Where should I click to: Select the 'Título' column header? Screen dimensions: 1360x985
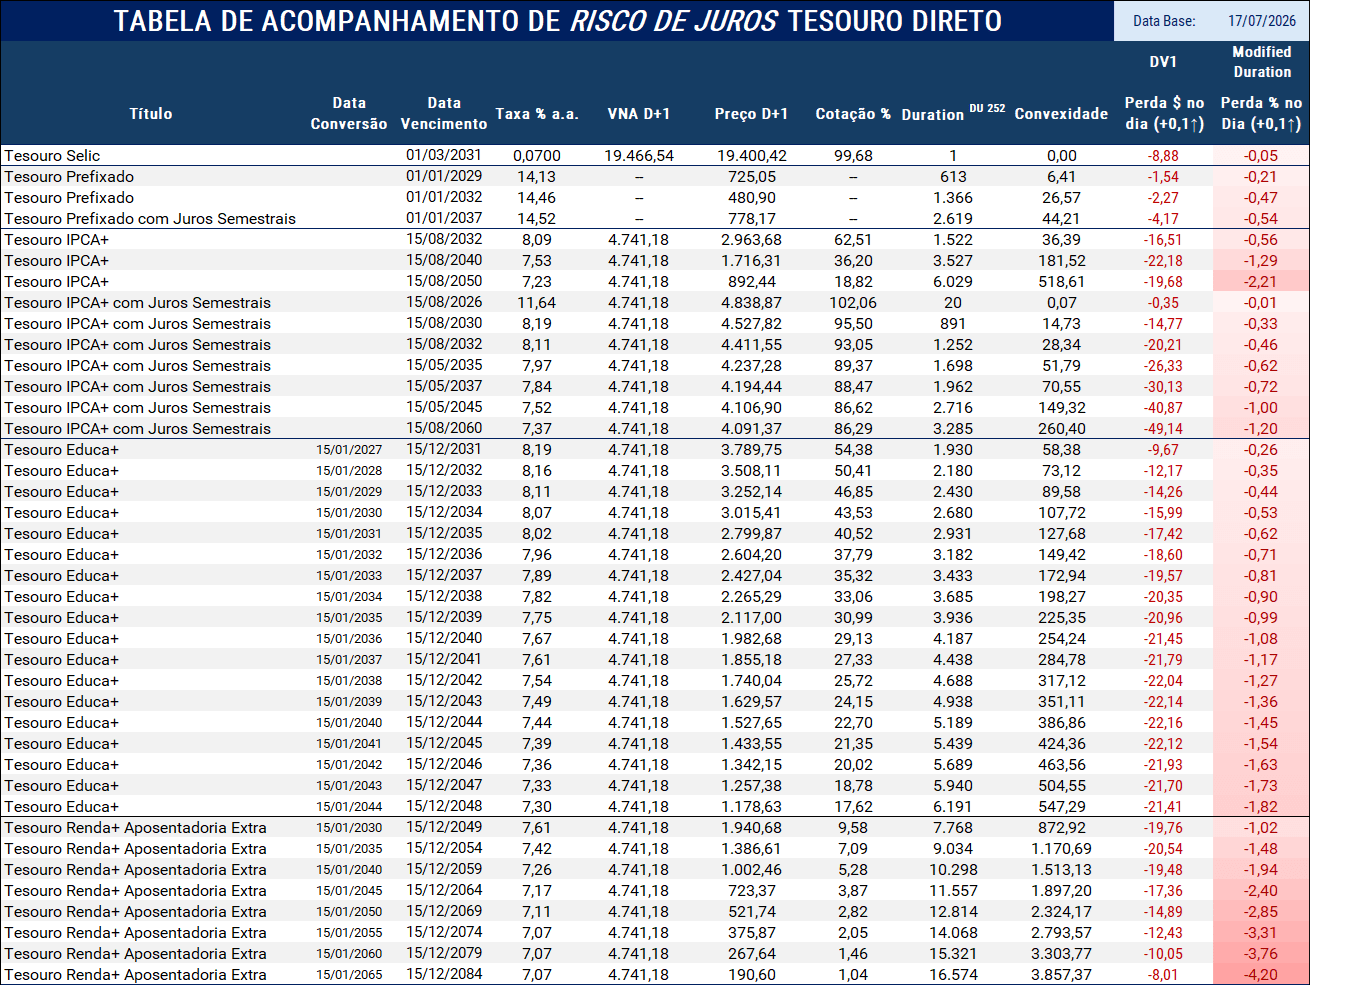(x=151, y=114)
